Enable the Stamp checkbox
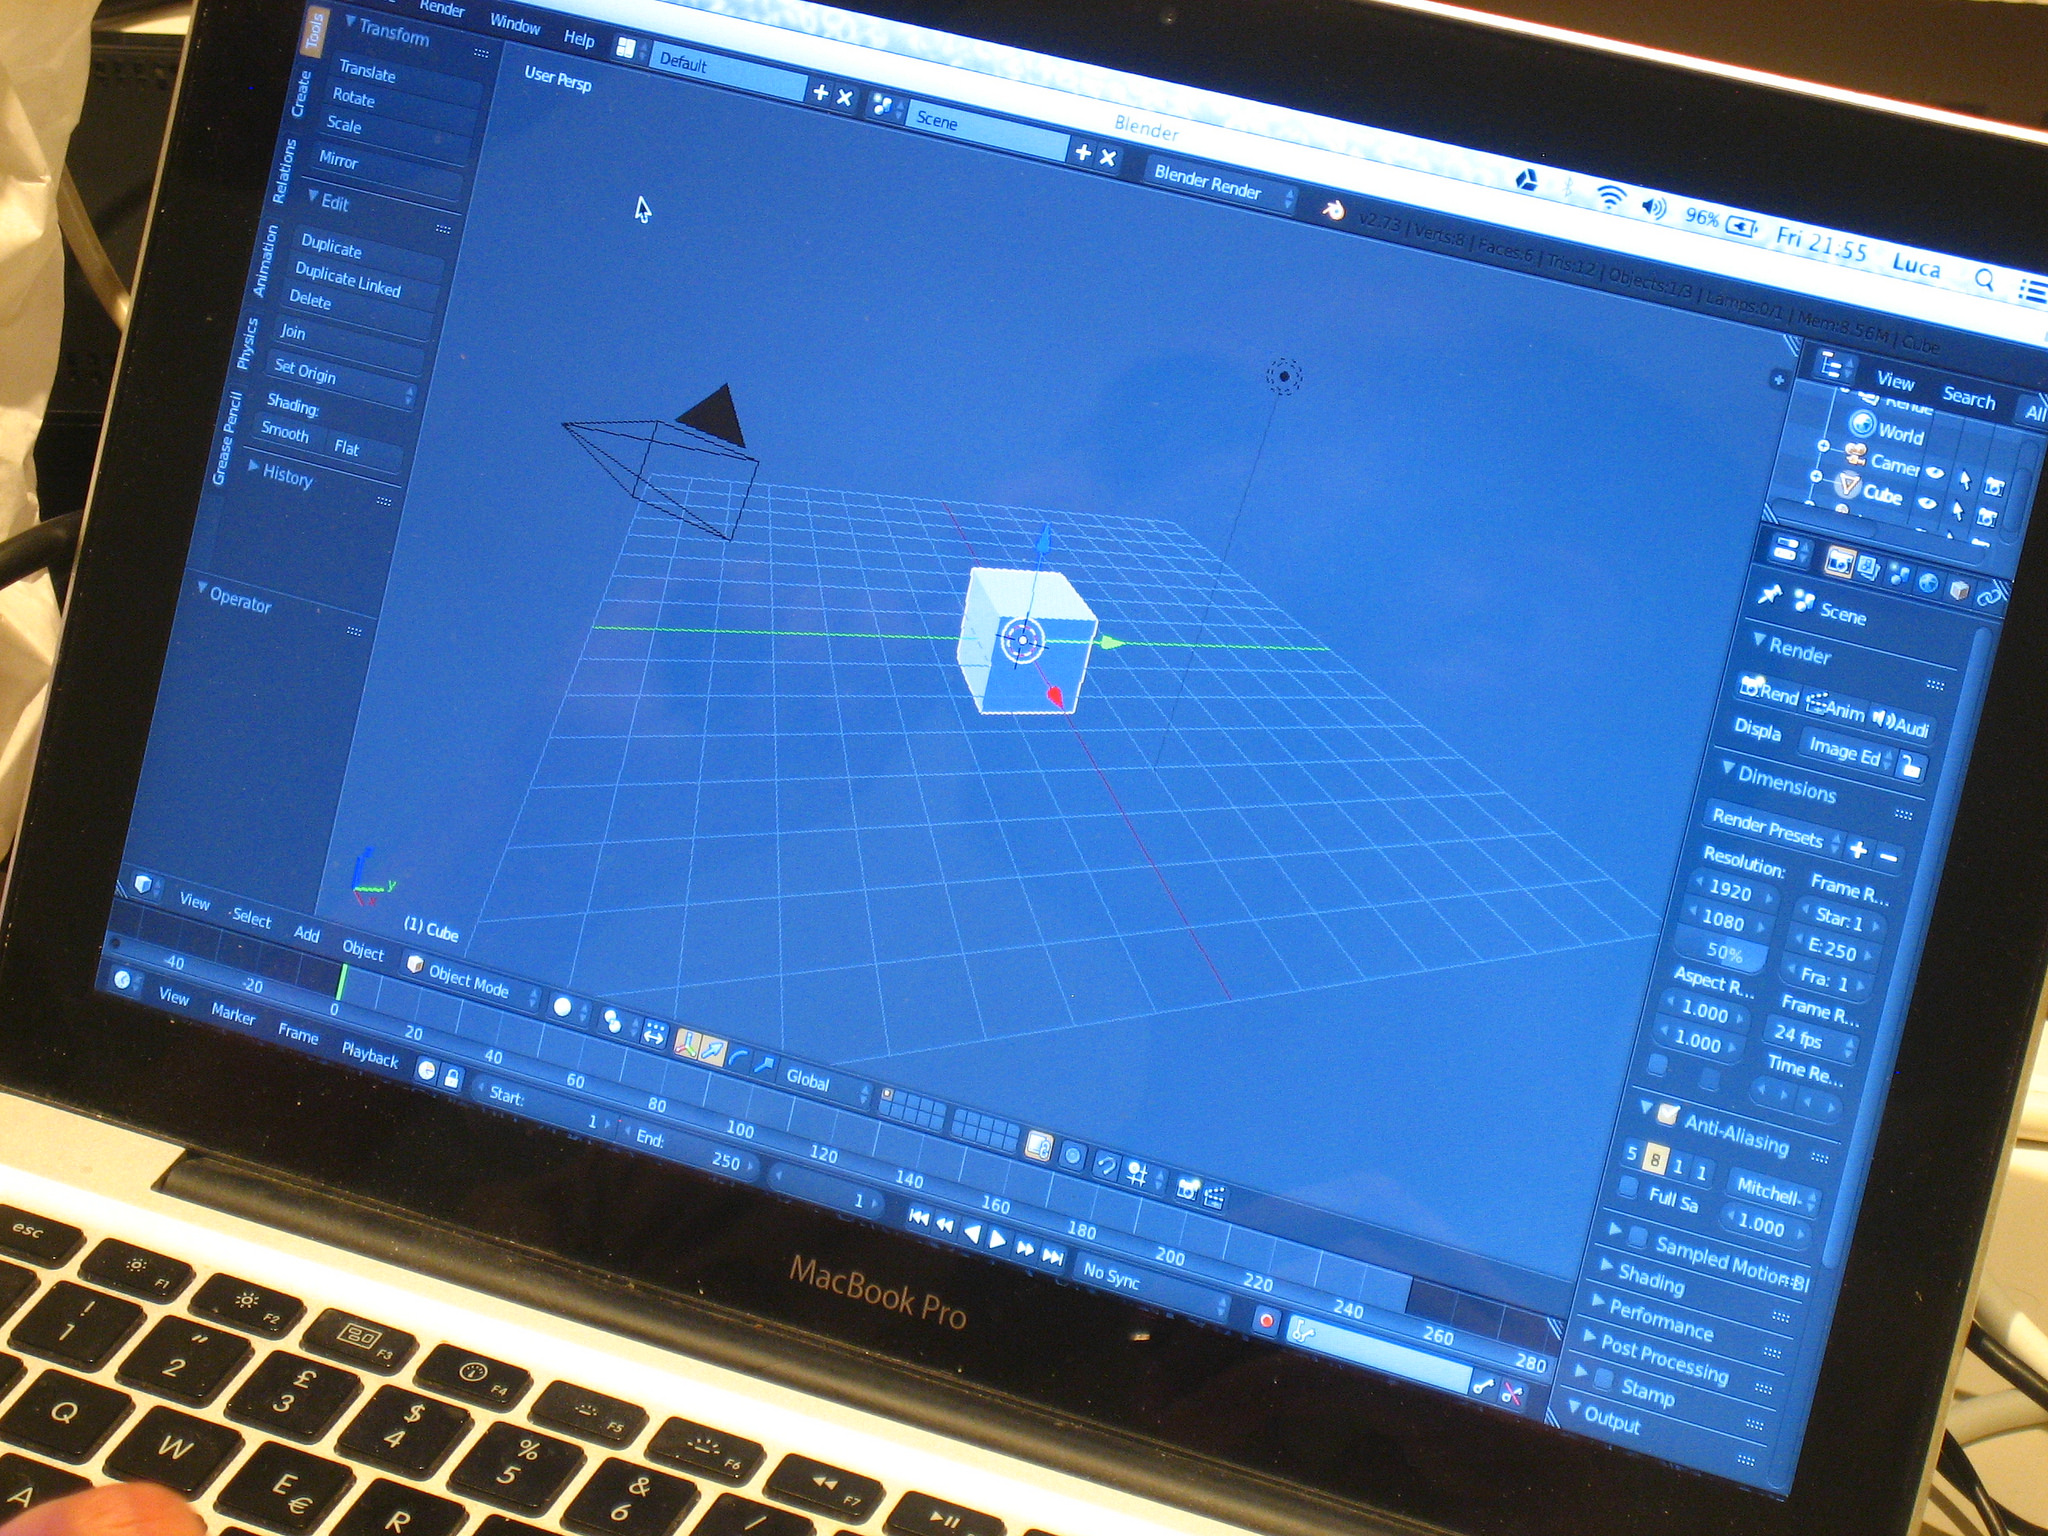2048x1536 pixels. [1604, 1380]
